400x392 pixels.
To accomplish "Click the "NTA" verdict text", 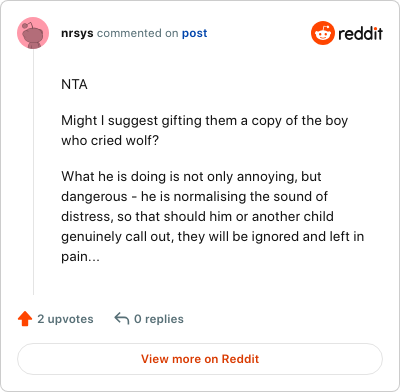I will [74, 85].
